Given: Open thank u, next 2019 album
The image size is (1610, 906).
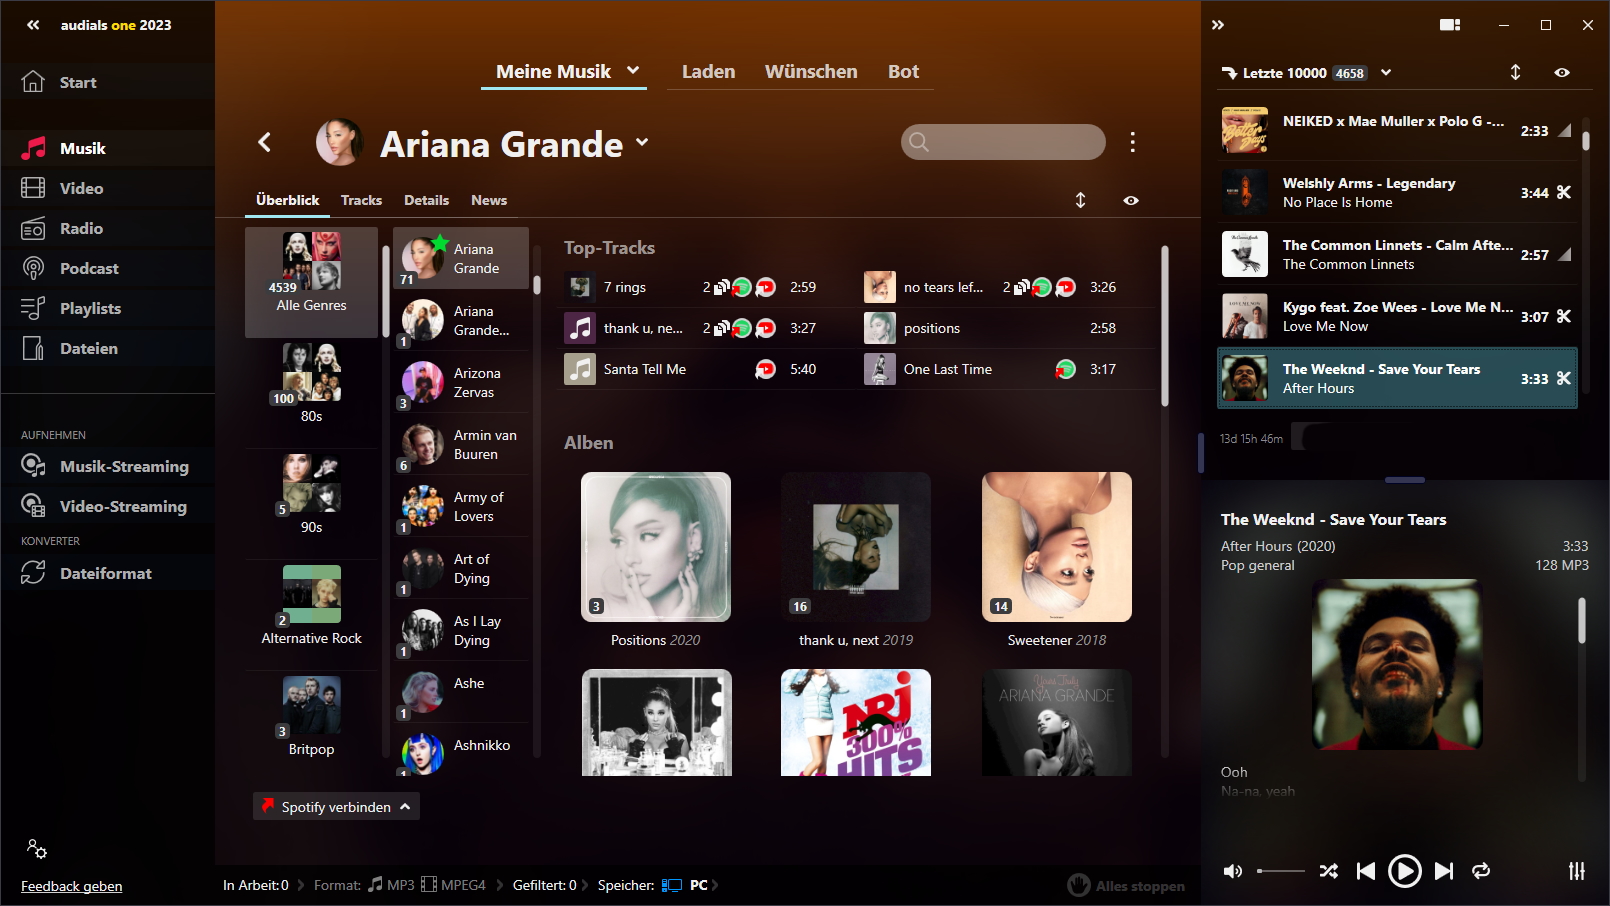Looking at the screenshot, I should pos(856,560).
